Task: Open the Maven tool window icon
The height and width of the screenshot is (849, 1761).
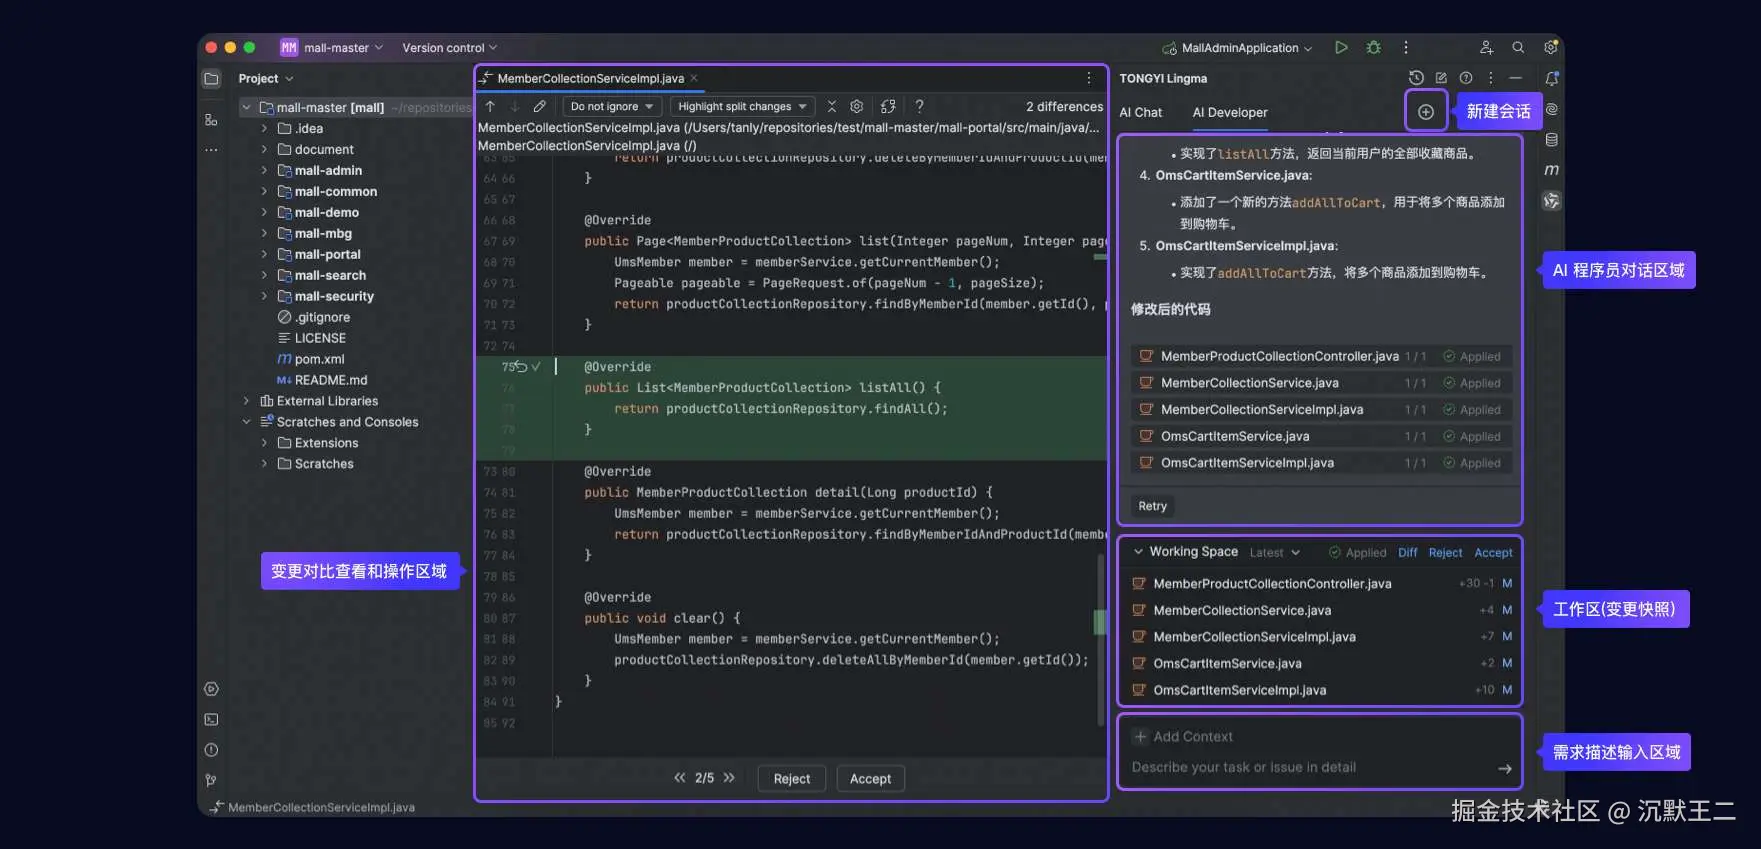Action: coord(1551,170)
